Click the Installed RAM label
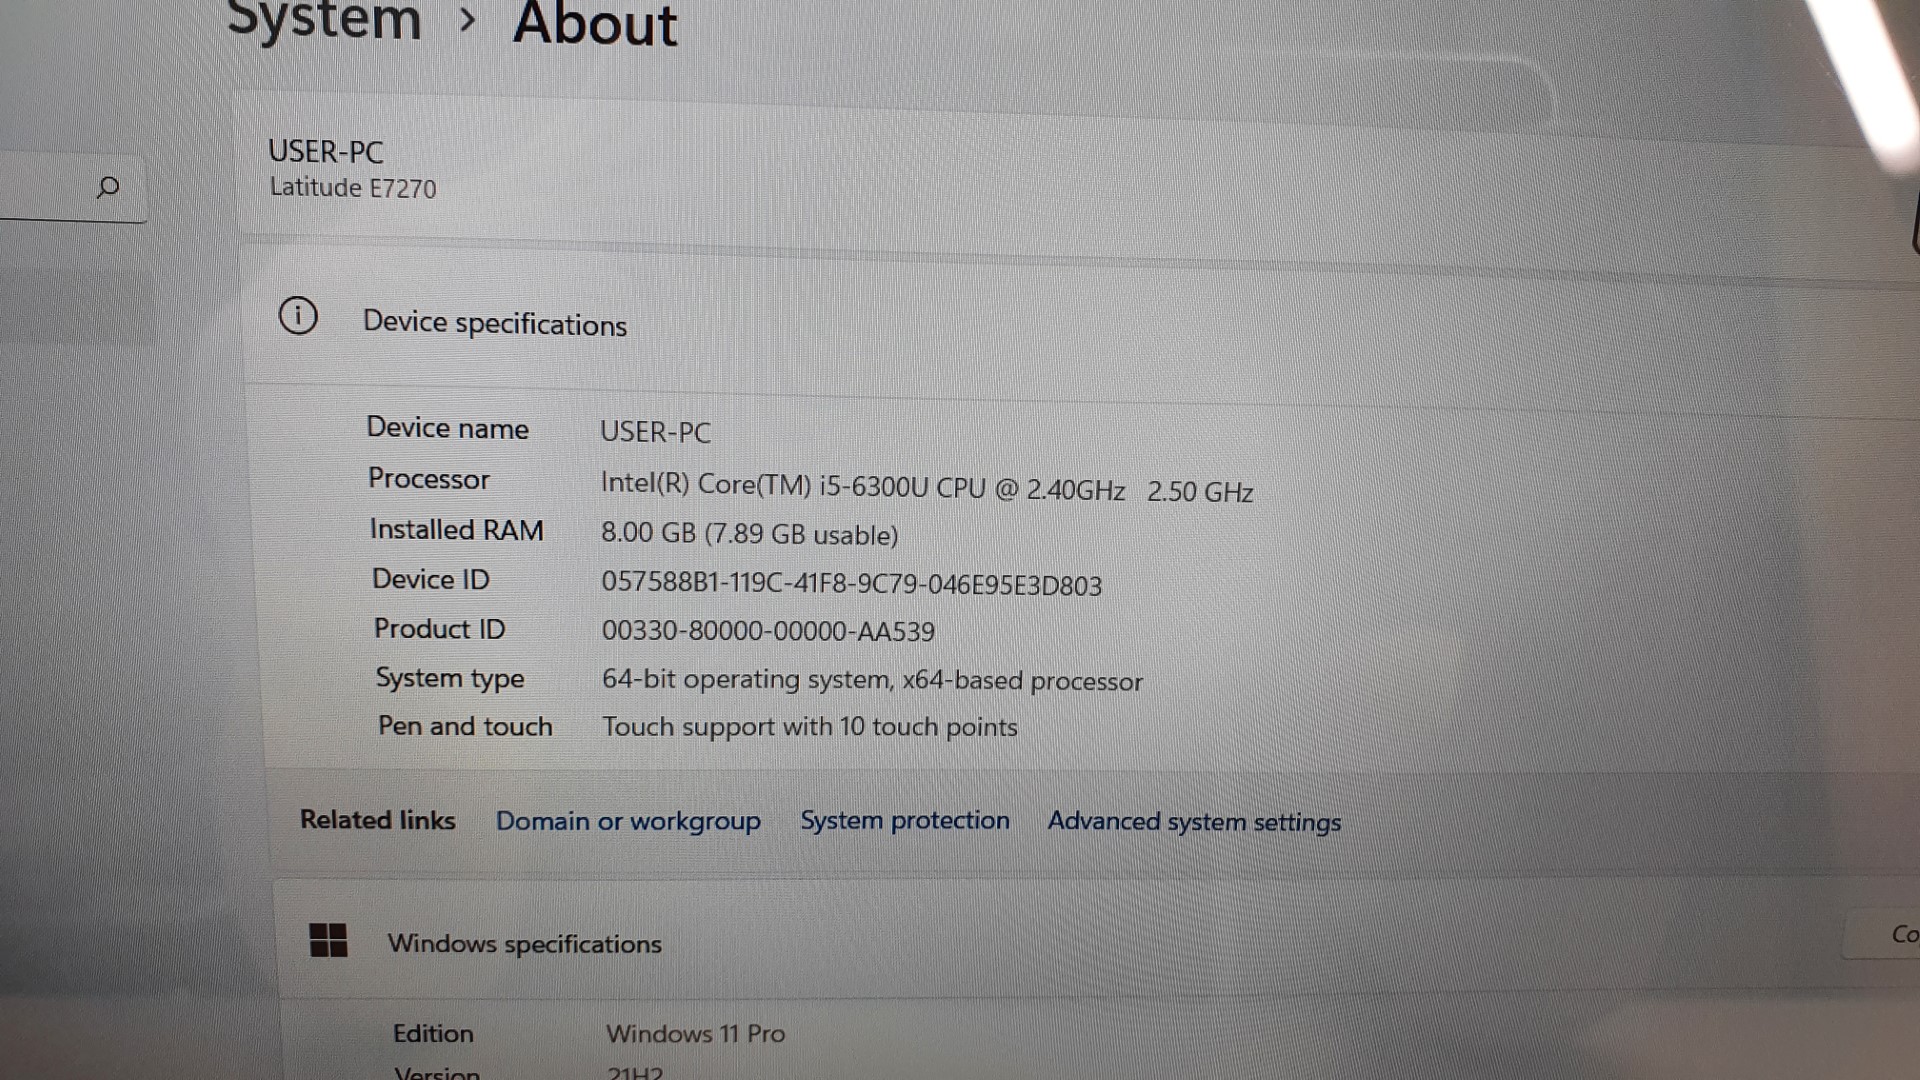 pyautogui.click(x=456, y=530)
